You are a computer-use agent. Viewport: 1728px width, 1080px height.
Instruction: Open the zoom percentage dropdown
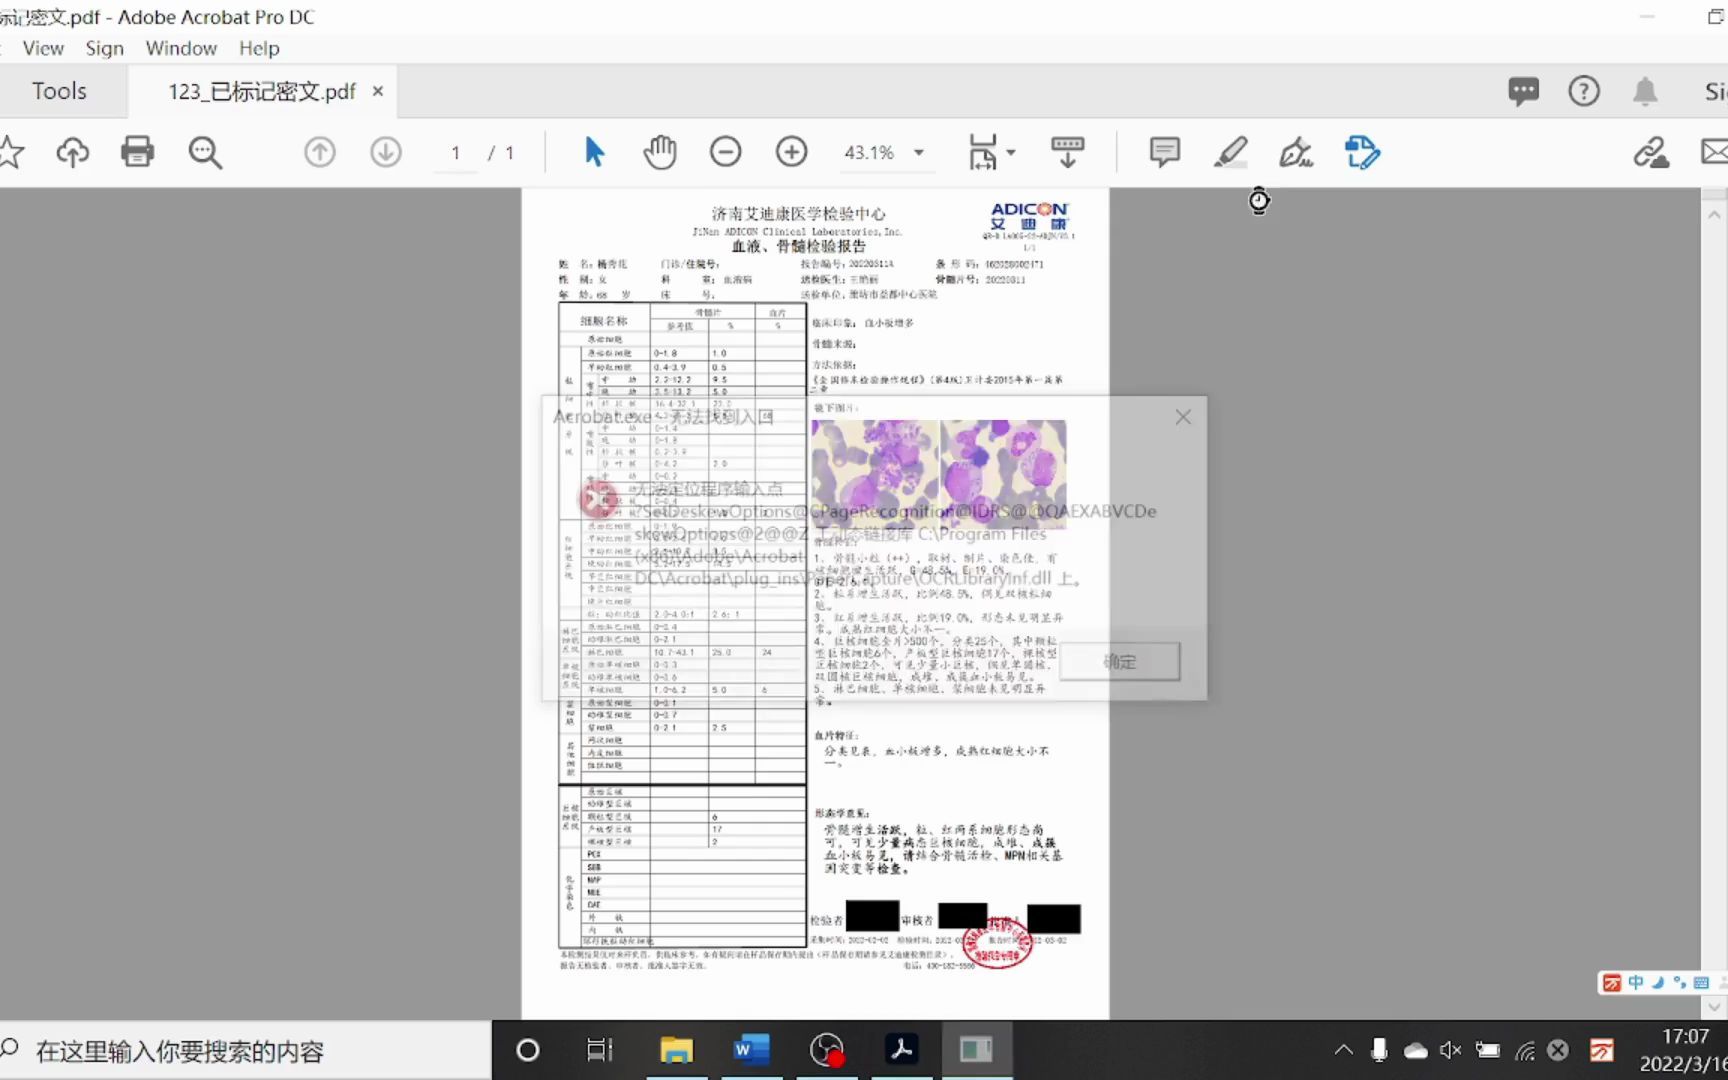coord(918,152)
